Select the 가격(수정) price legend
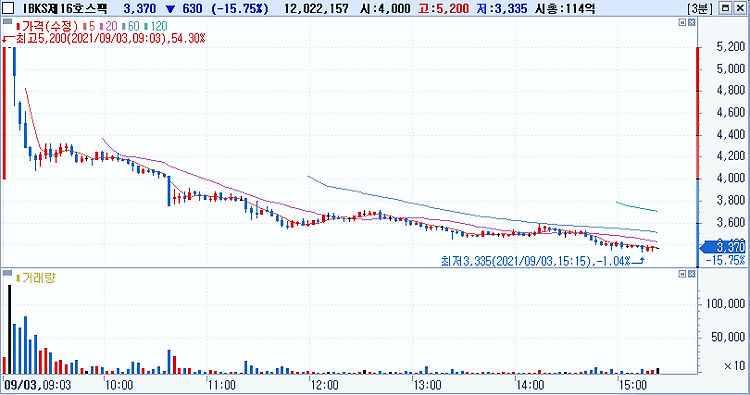 (x=47, y=26)
